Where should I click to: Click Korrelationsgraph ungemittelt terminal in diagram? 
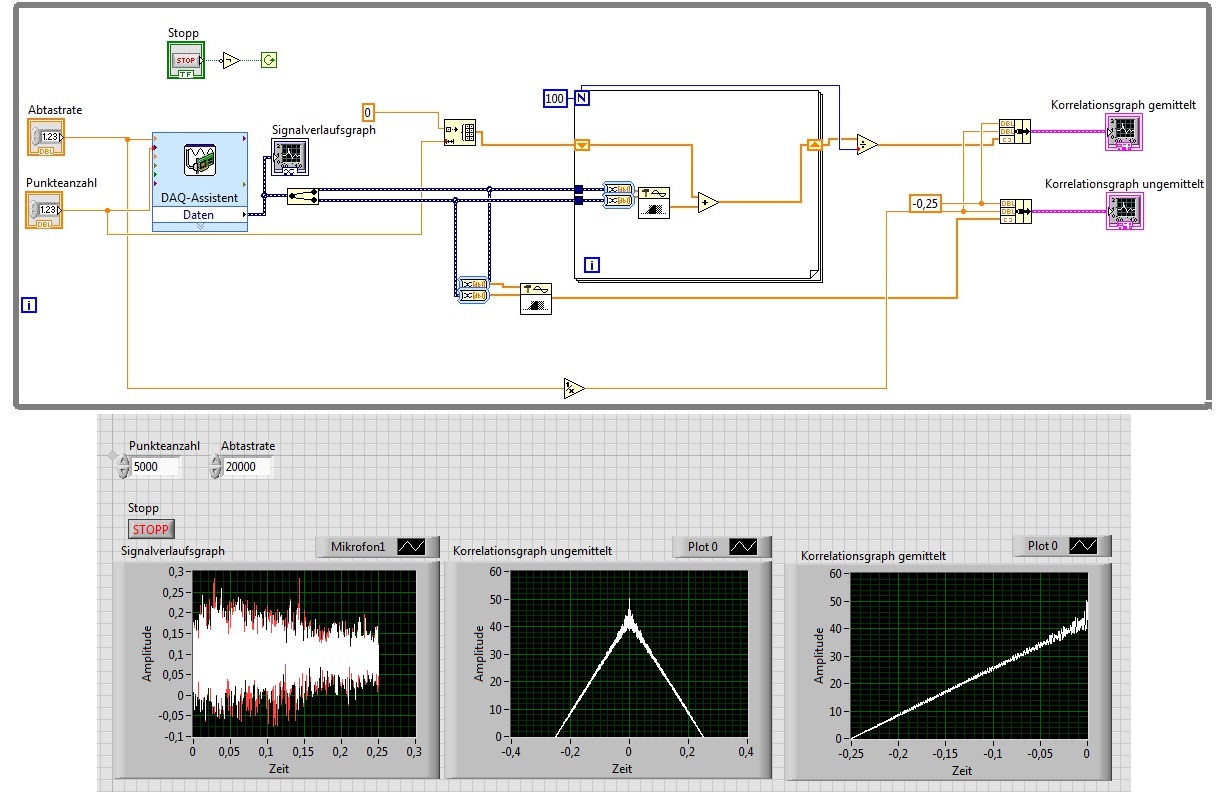tap(1124, 212)
